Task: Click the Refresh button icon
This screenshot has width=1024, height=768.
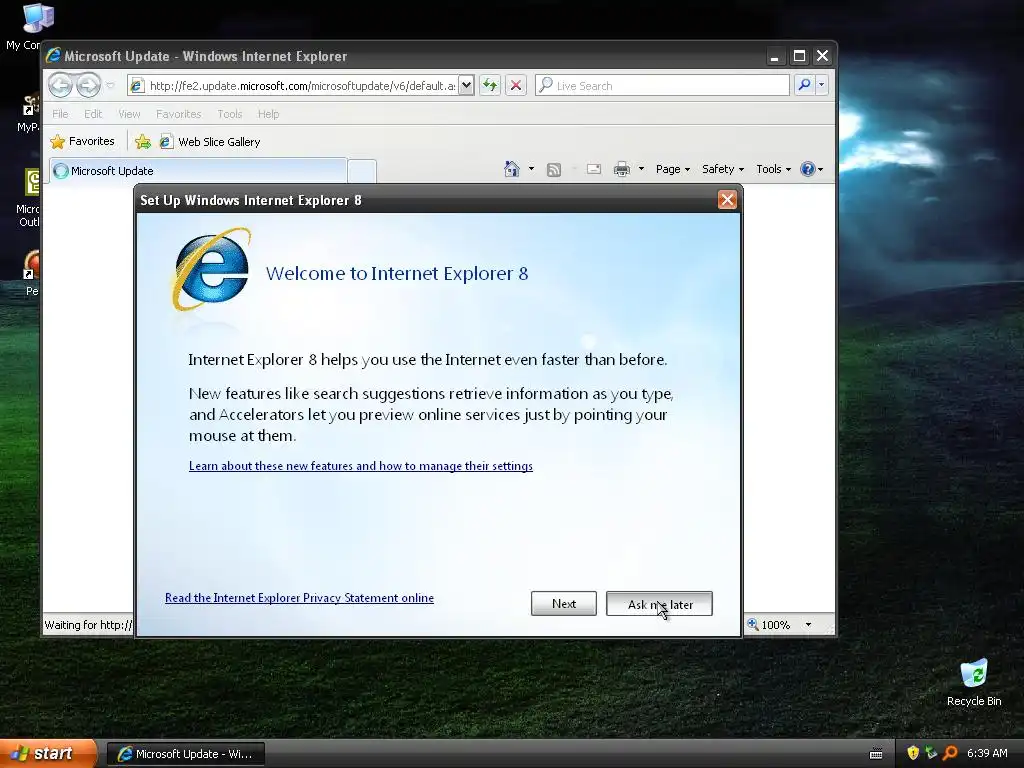Action: click(x=490, y=85)
